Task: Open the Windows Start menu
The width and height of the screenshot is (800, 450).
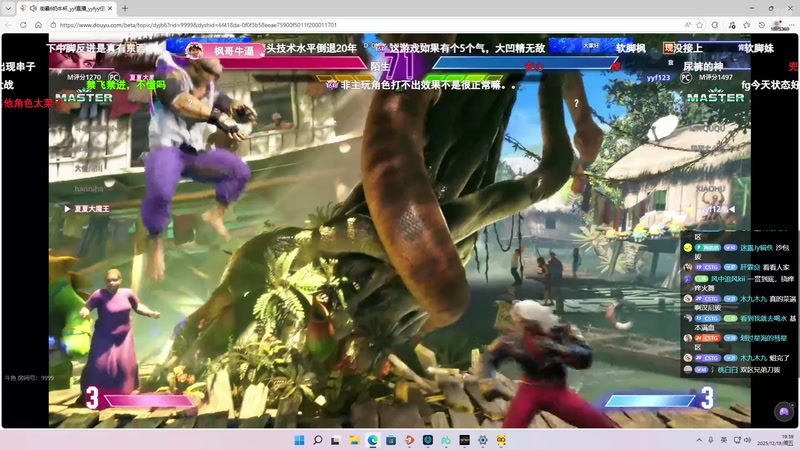Action: (299, 440)
